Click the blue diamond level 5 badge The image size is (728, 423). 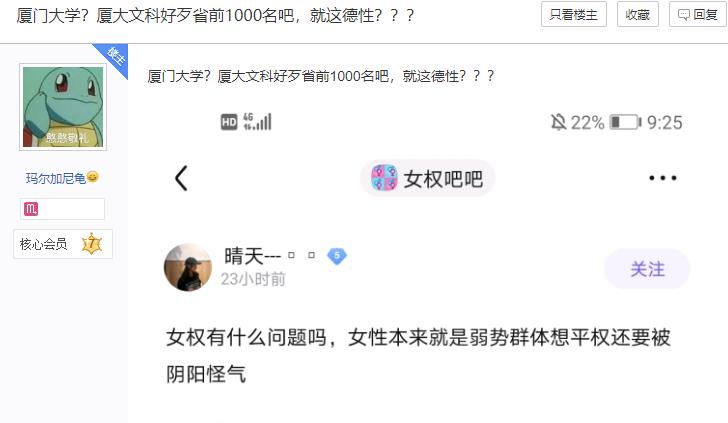(x=337, y=256)
